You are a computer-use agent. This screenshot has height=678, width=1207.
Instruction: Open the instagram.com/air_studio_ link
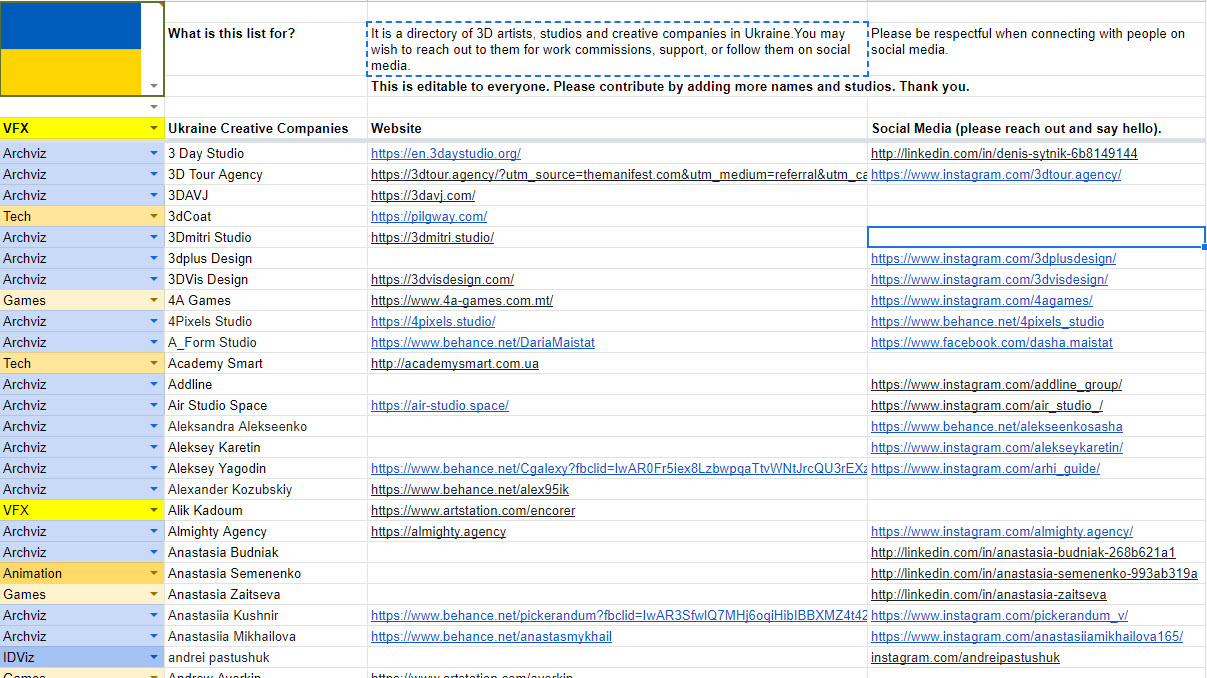pyautogui.click(x=987, y=406)
